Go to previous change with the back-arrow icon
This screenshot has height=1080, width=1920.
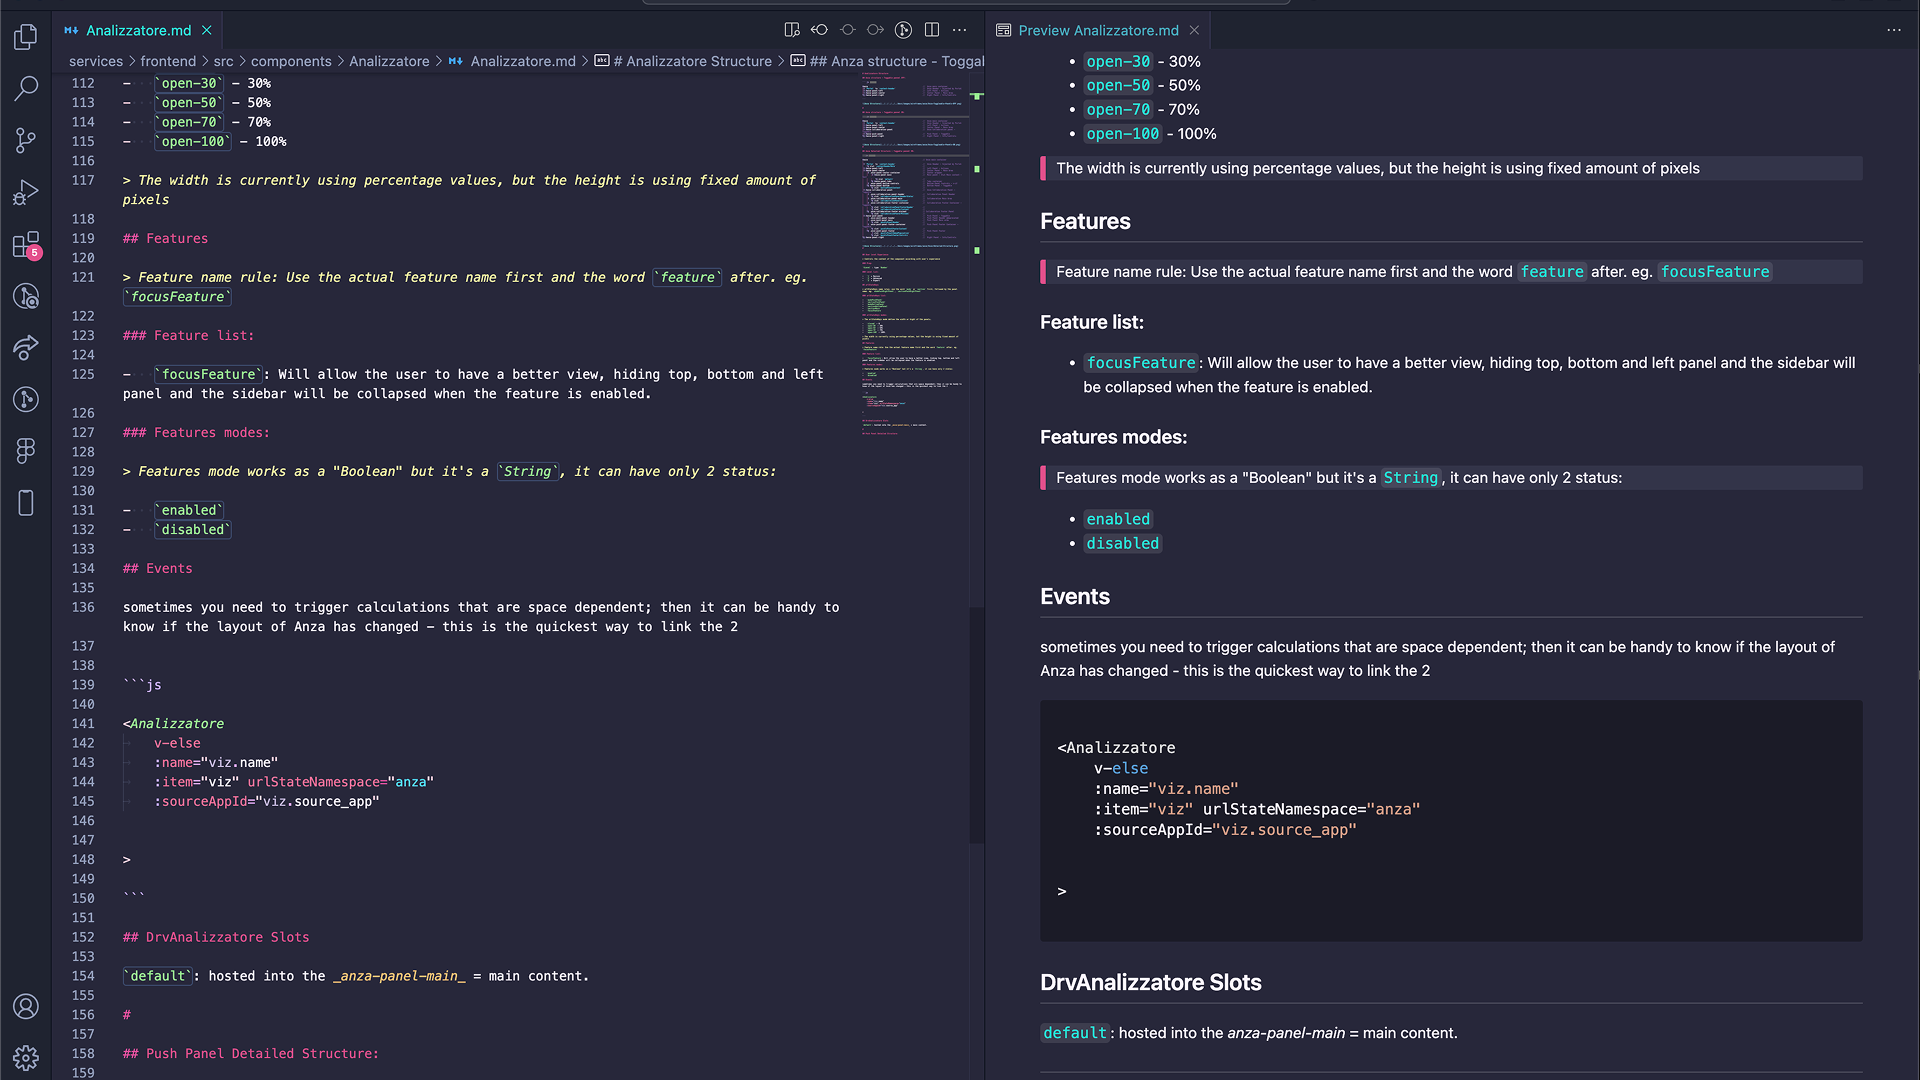pyautogui.click(x=820, y=30)
